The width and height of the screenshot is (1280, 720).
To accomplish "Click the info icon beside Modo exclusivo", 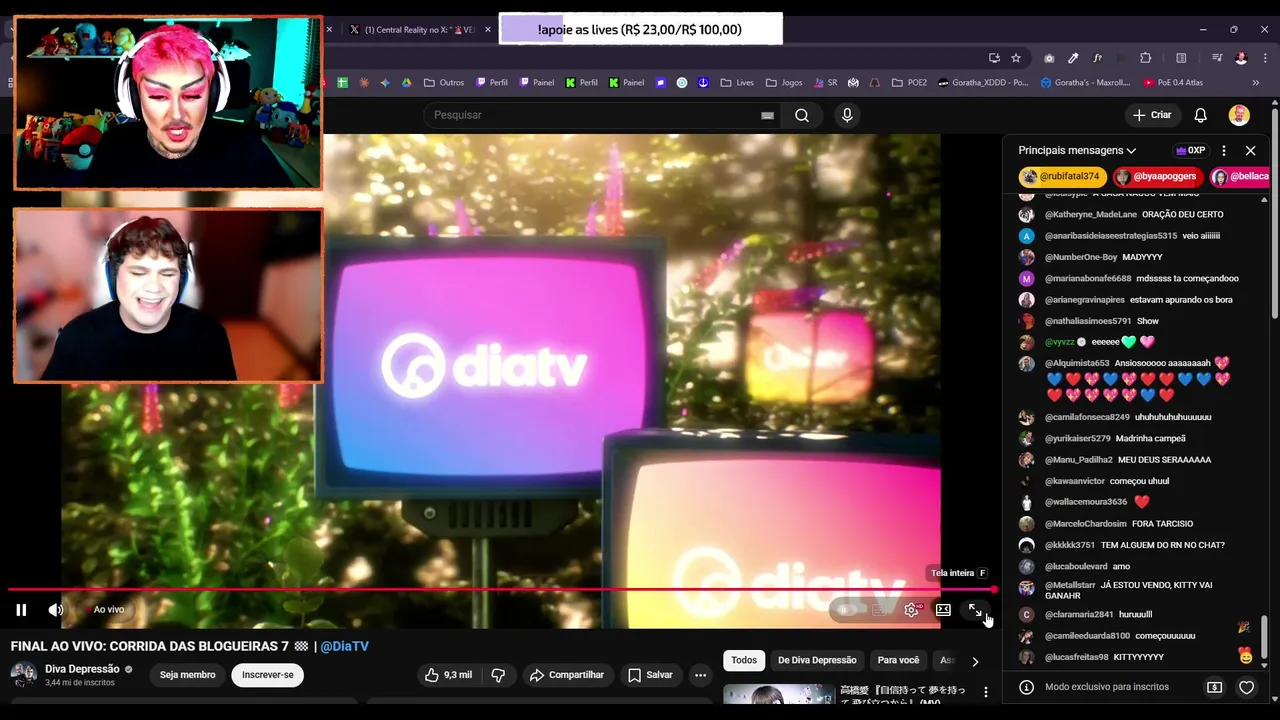I will point(1026,687).
